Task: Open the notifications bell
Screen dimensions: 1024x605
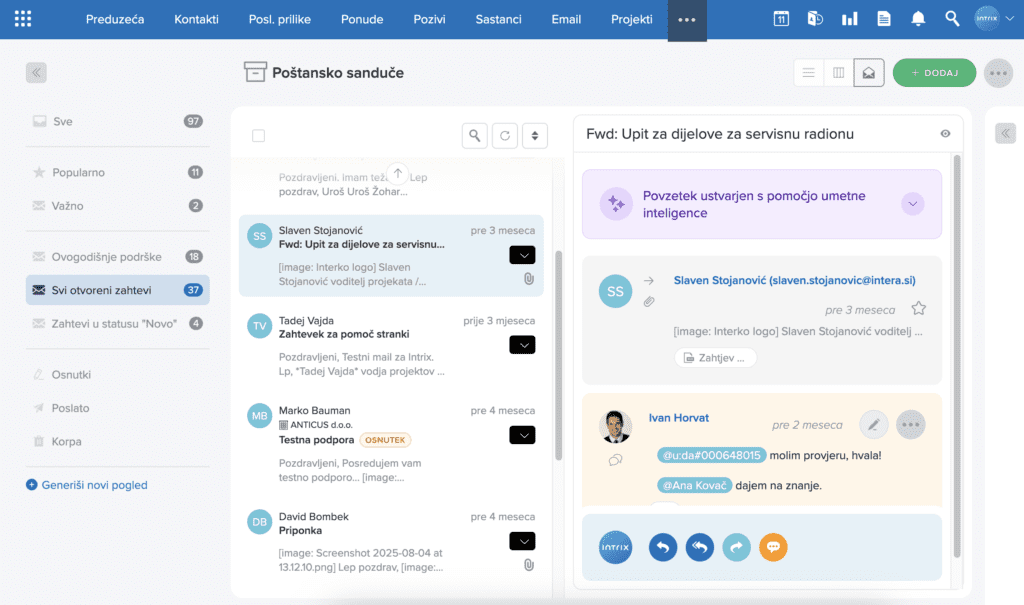Action: point(918,19)
